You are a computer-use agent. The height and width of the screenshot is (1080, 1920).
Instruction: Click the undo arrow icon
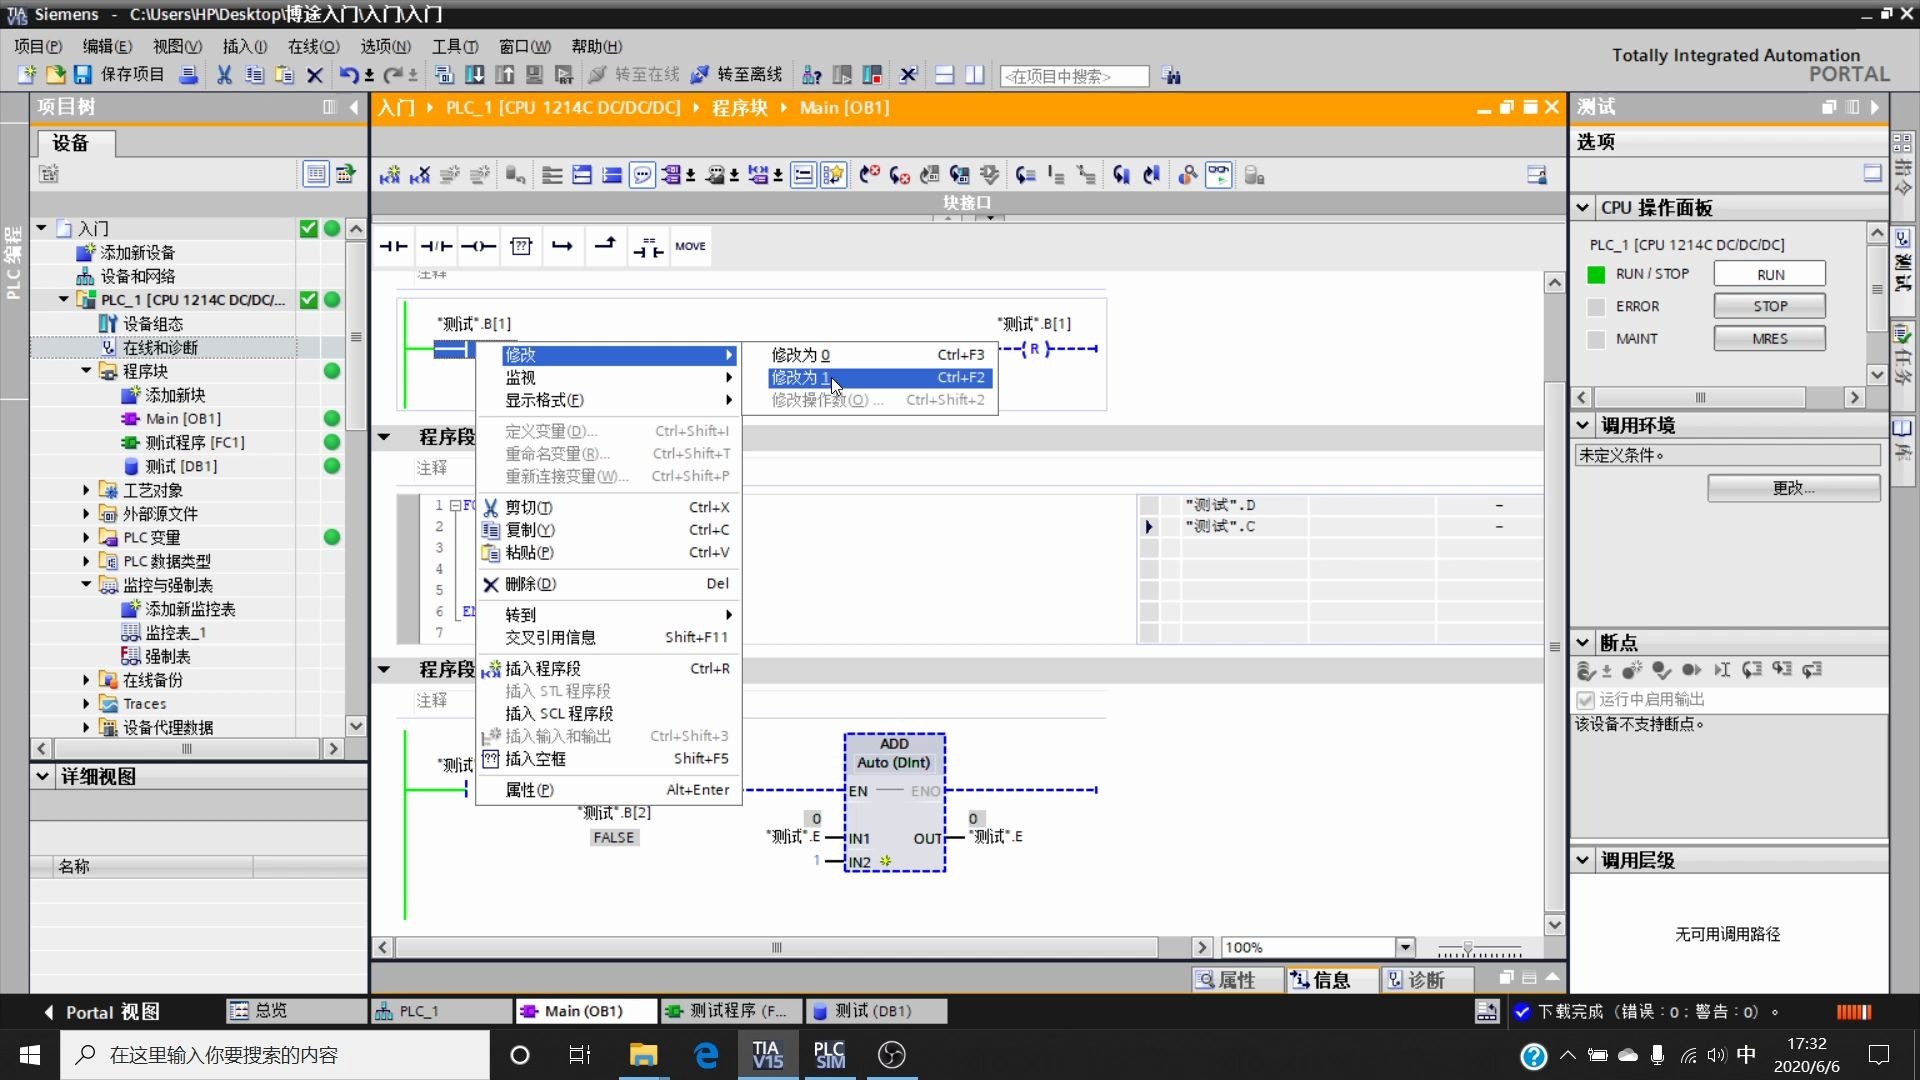348,75
